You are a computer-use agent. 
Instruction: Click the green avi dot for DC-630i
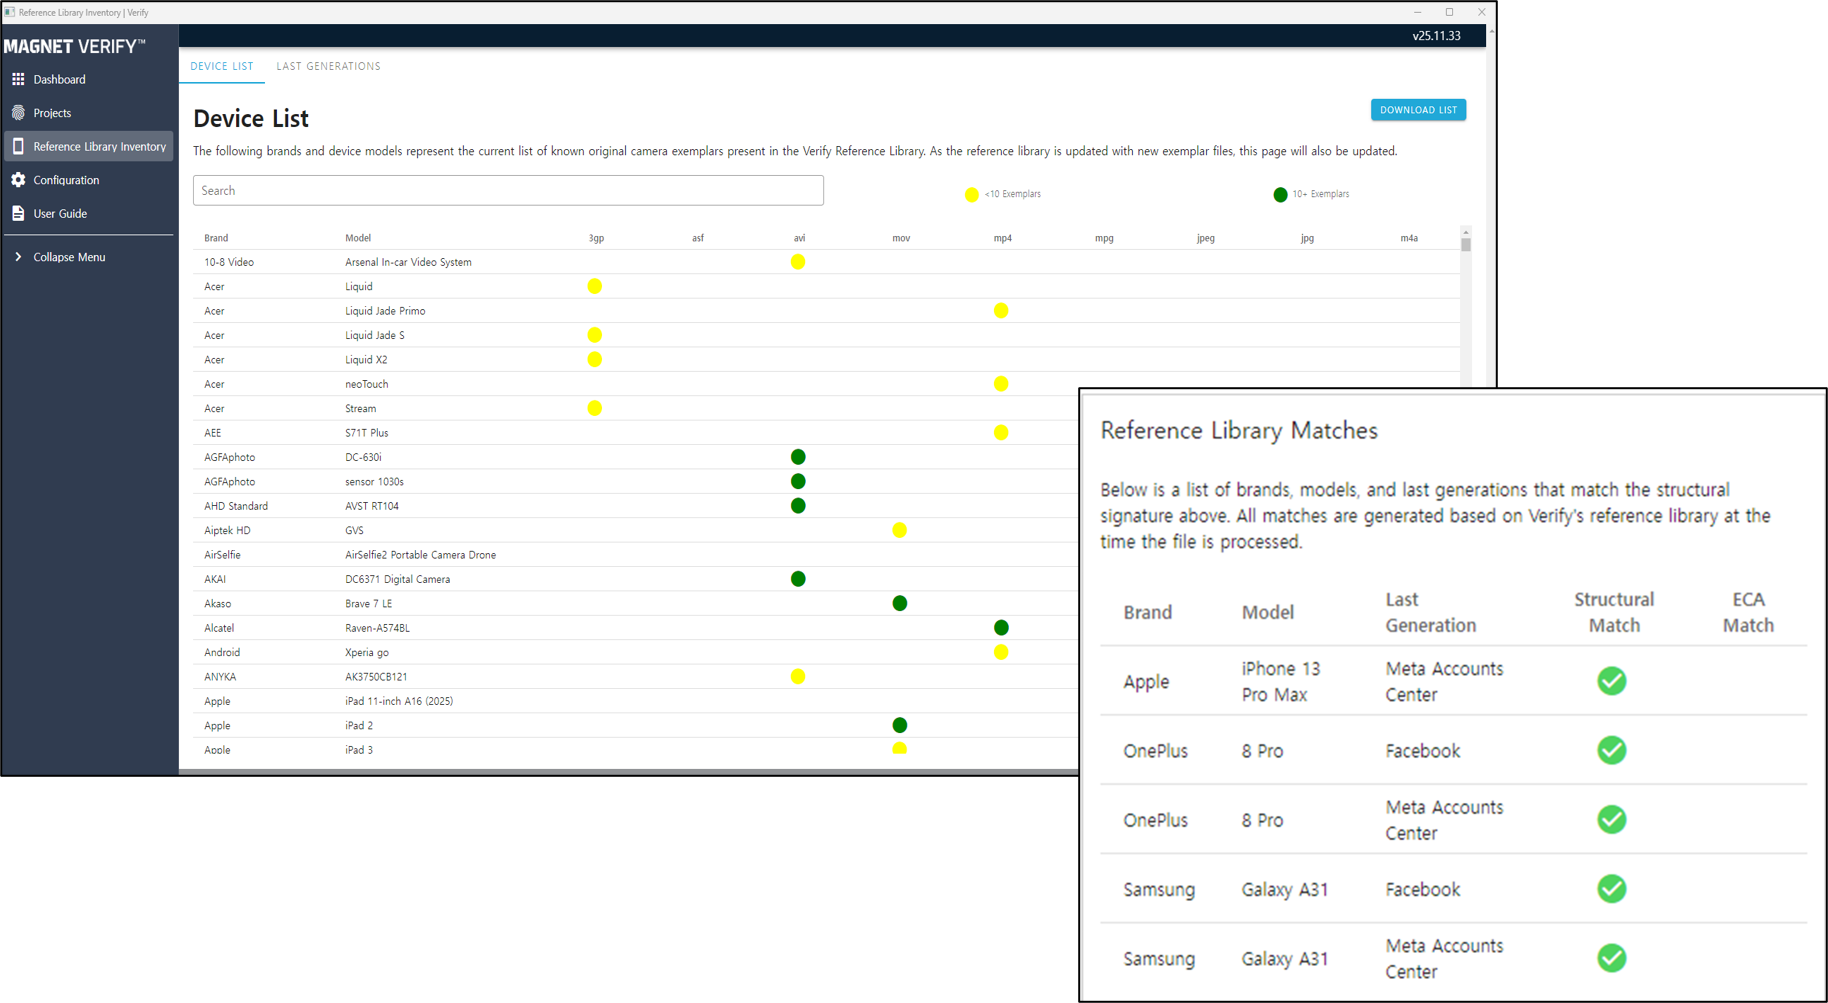[x=798, y=457]
